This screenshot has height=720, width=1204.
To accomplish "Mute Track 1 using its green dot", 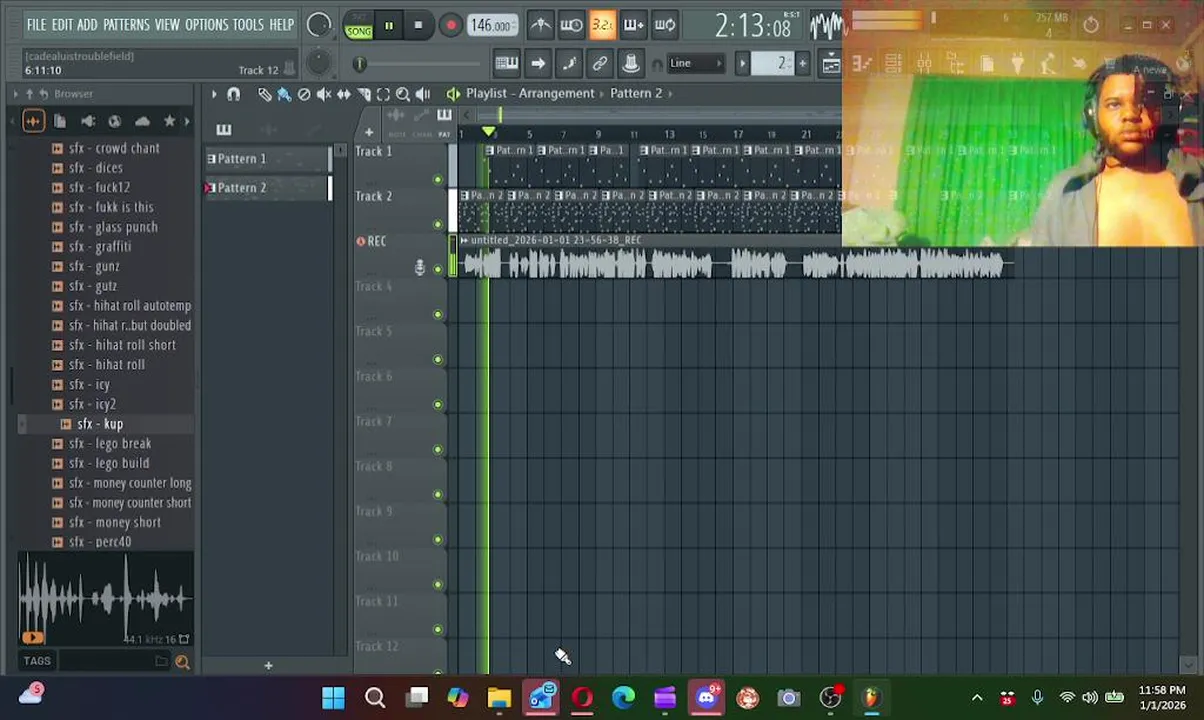I will [x=437, y=180].
